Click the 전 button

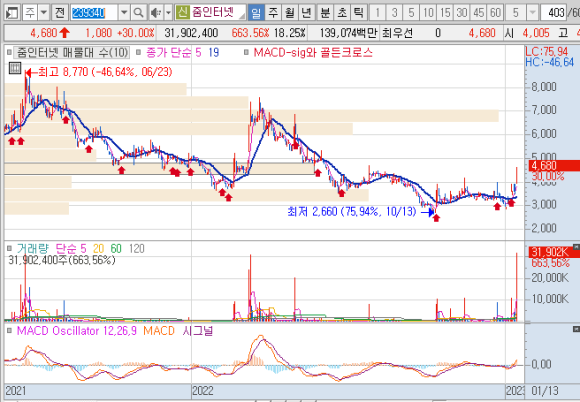coord(60,13)
